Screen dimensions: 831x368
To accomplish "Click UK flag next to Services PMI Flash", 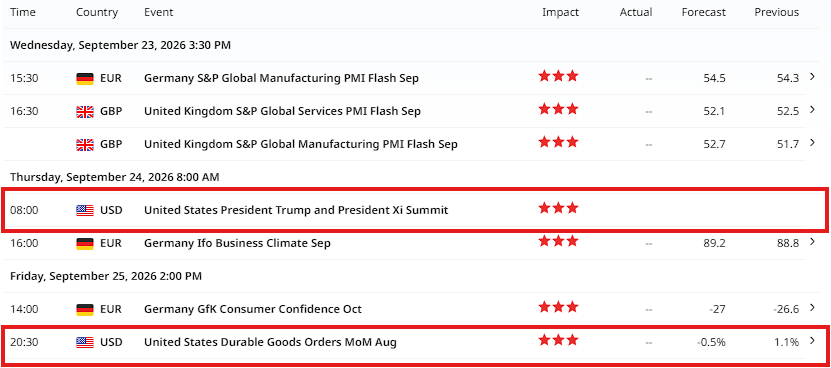I will tap(85, 111).
